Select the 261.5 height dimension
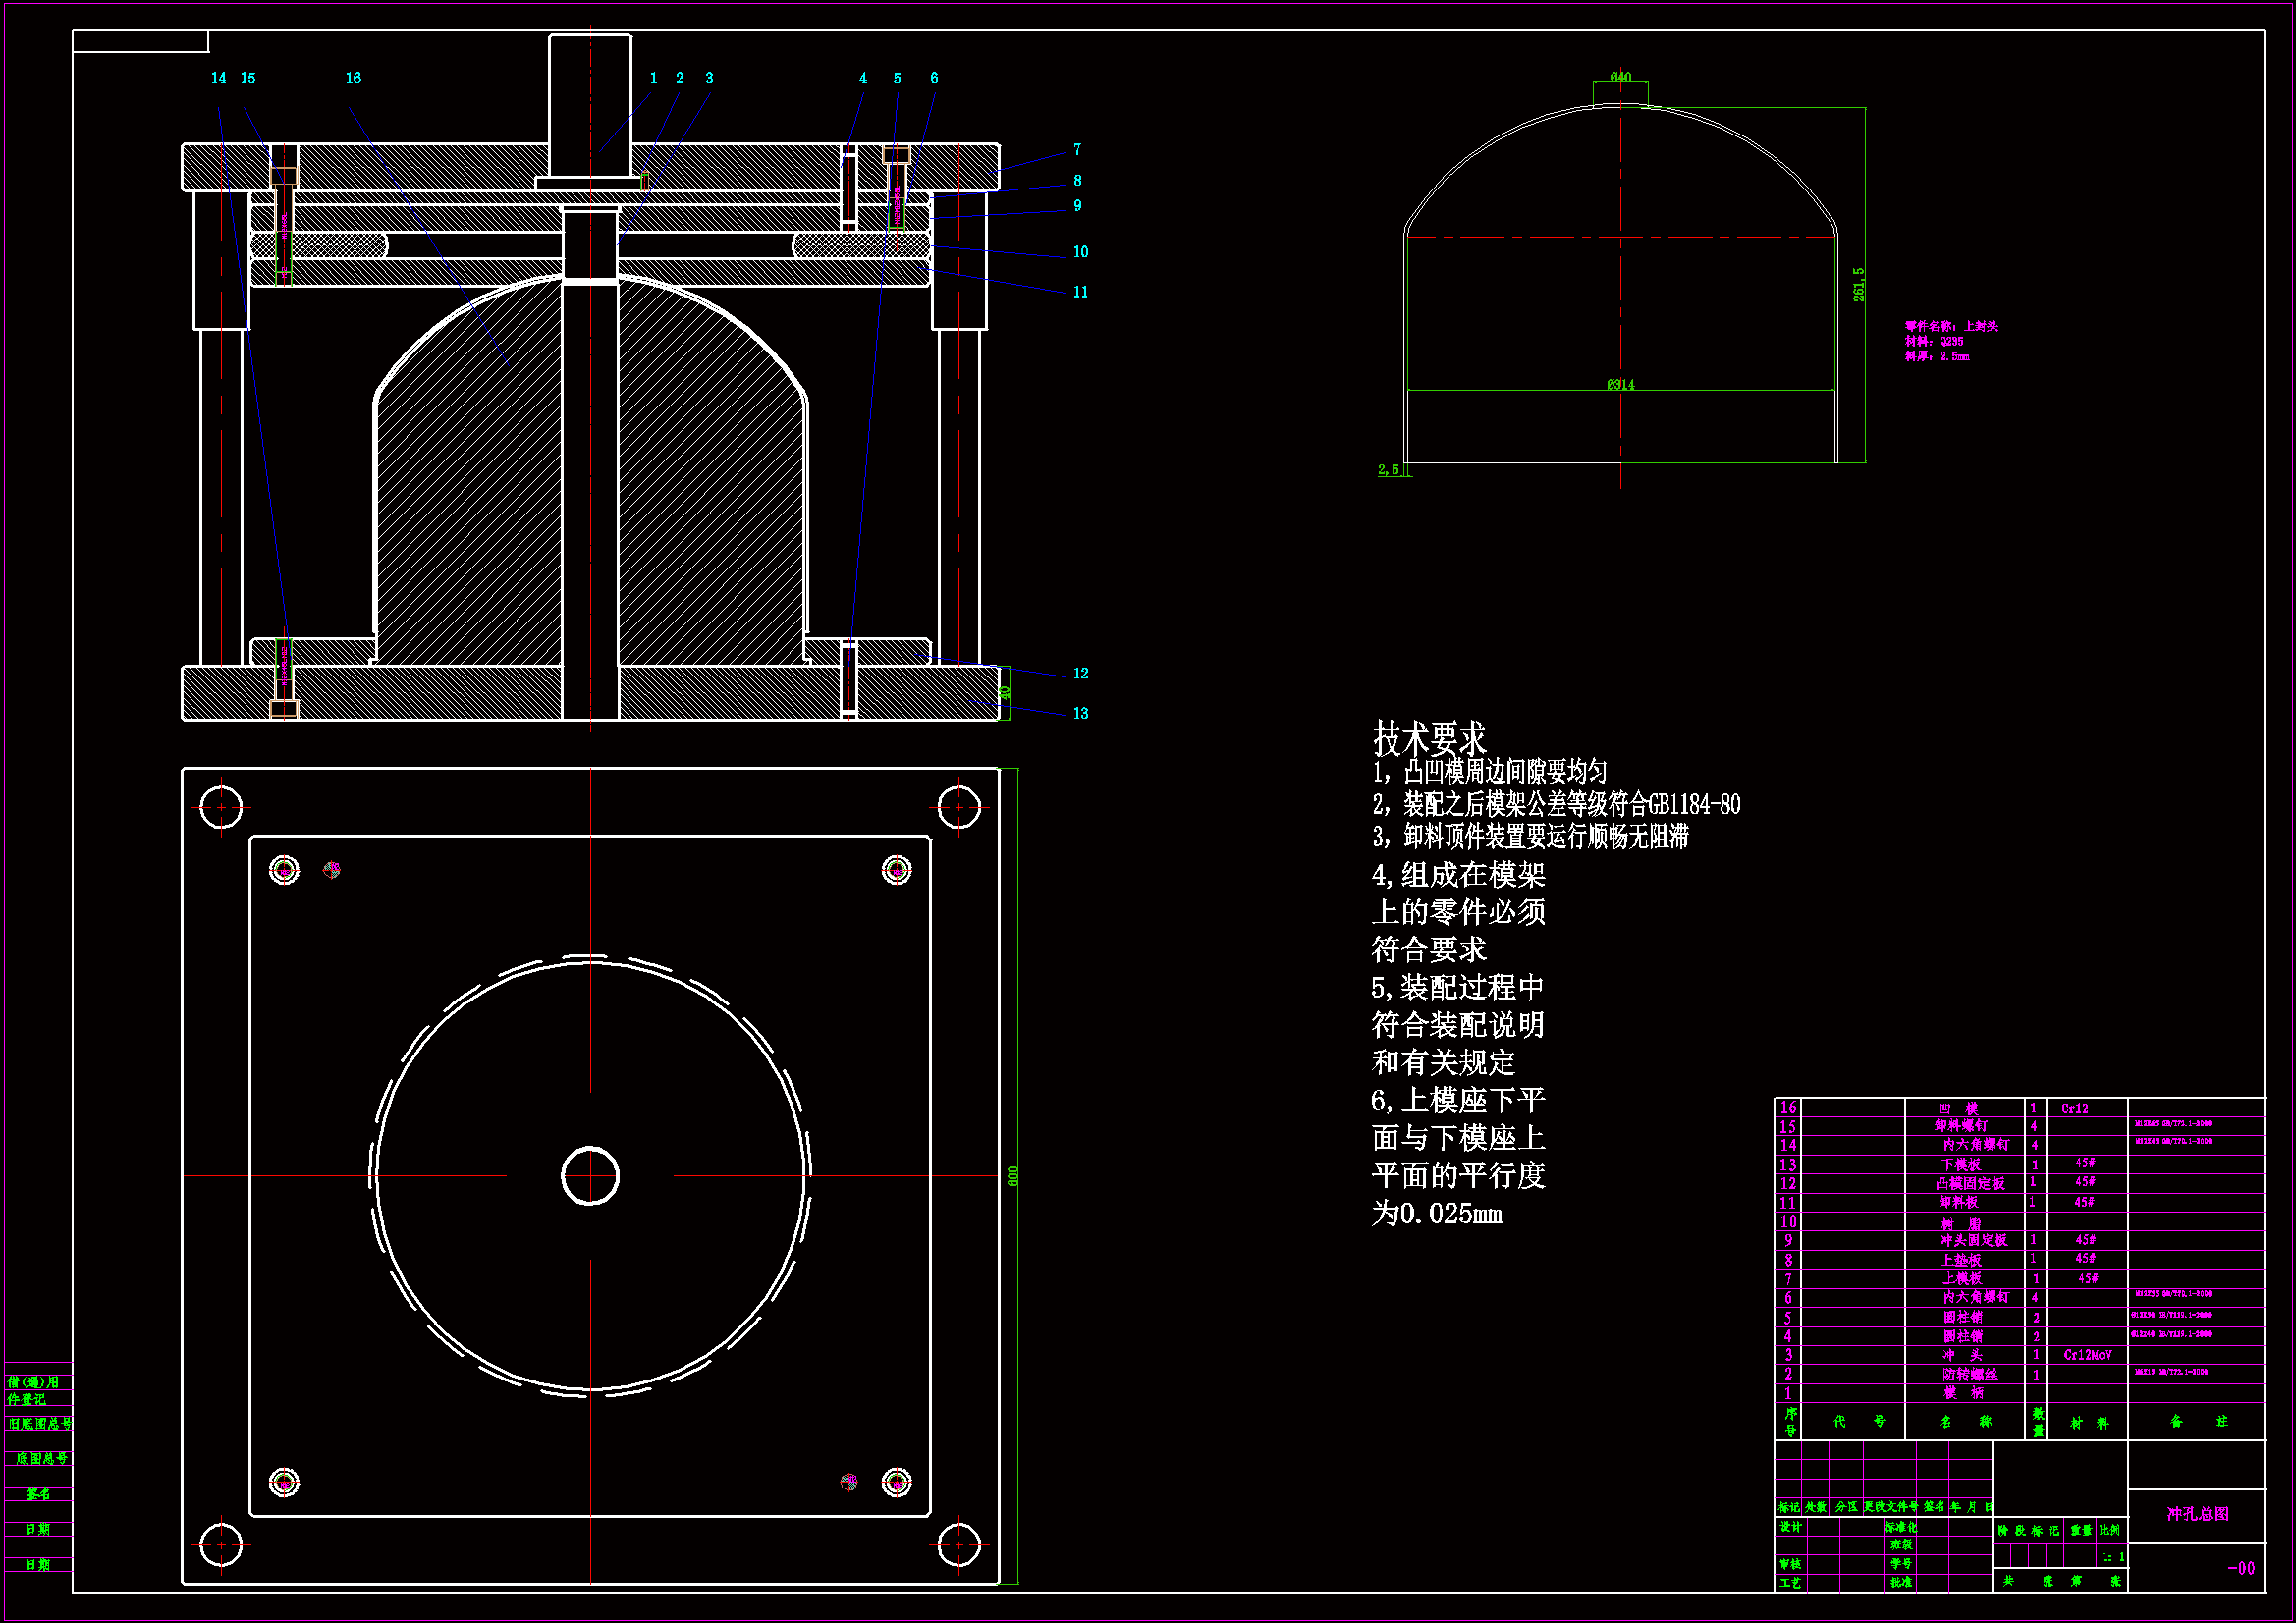2296x1623 pixels. coord(1858,284)
